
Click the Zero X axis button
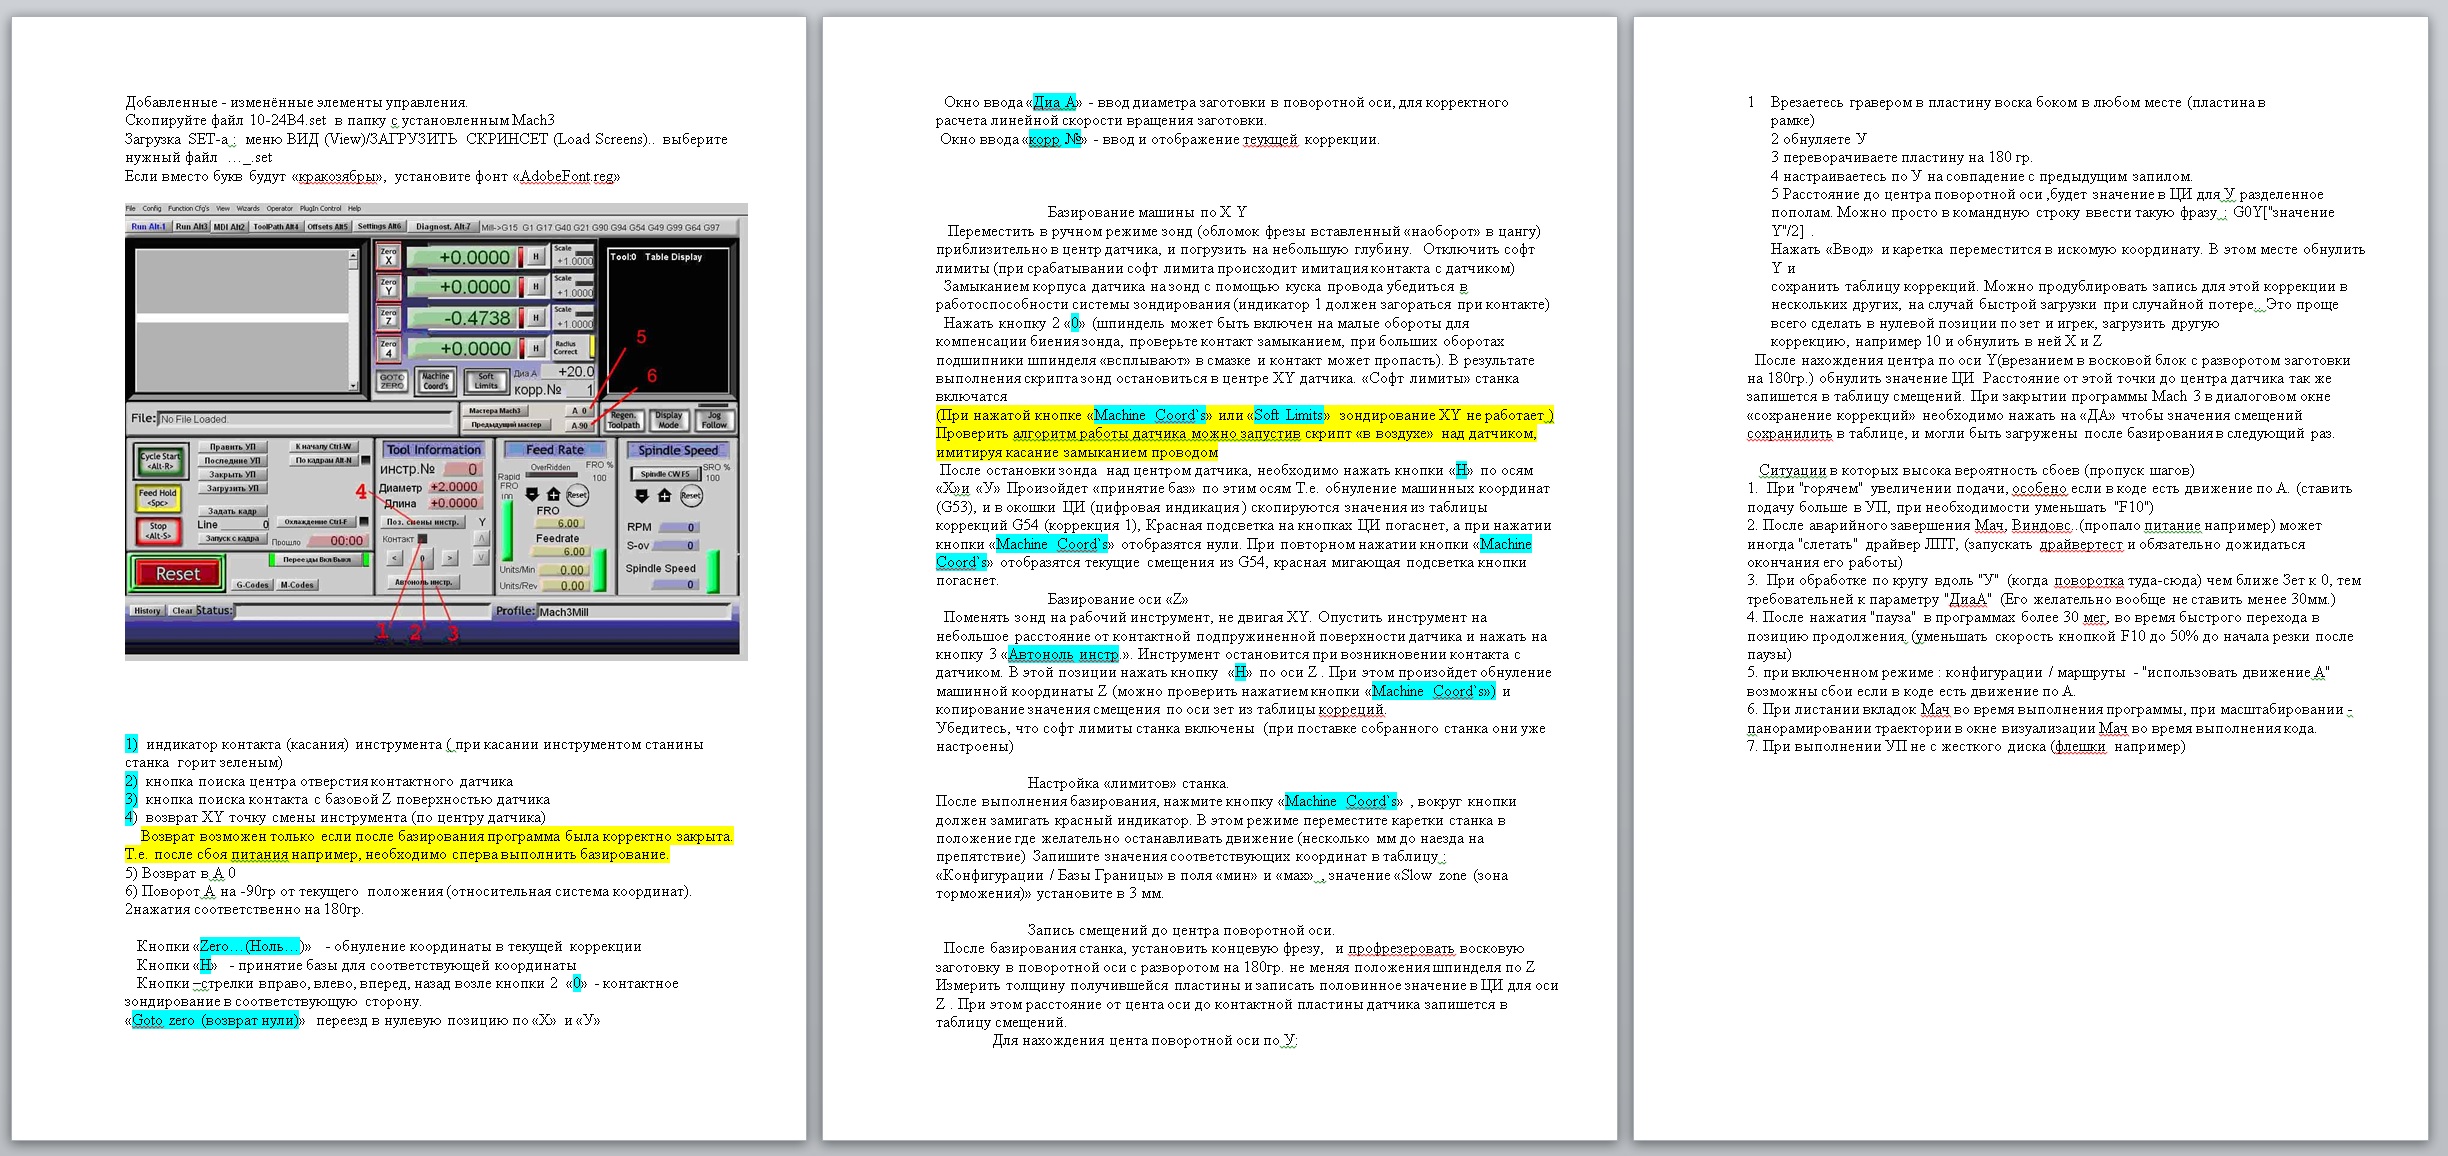coord(389,257)
